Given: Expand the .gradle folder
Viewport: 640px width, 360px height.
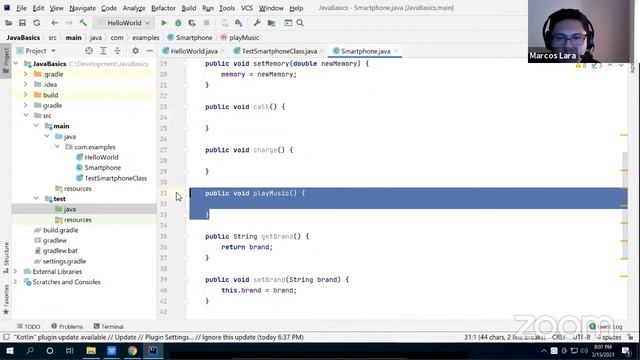Looking at the screenshot, I should coord(26,74).
